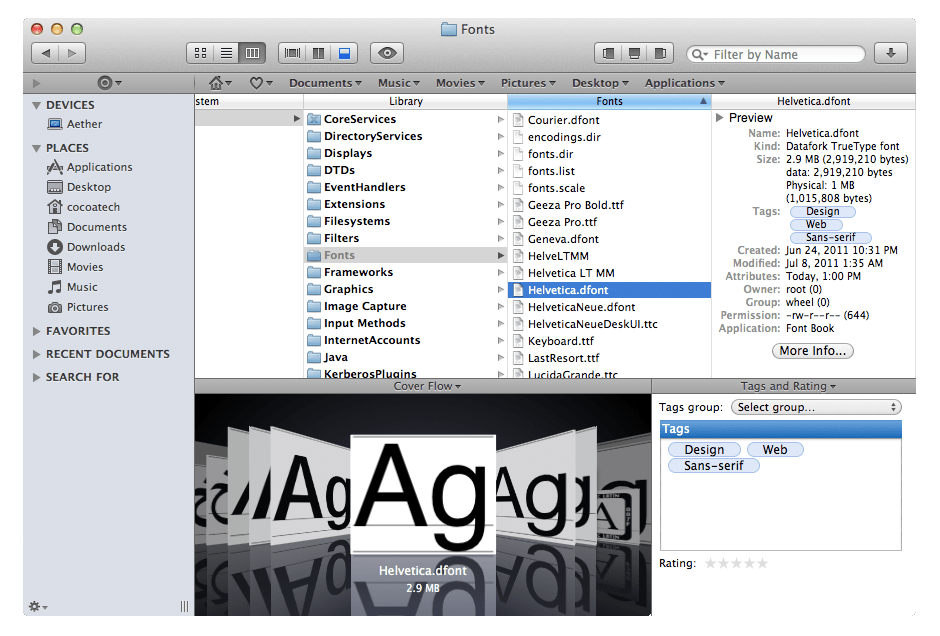Click the Quick Look eye button
Image resolution: width=940 pixels, height=636 pixels.
(387, 53)
